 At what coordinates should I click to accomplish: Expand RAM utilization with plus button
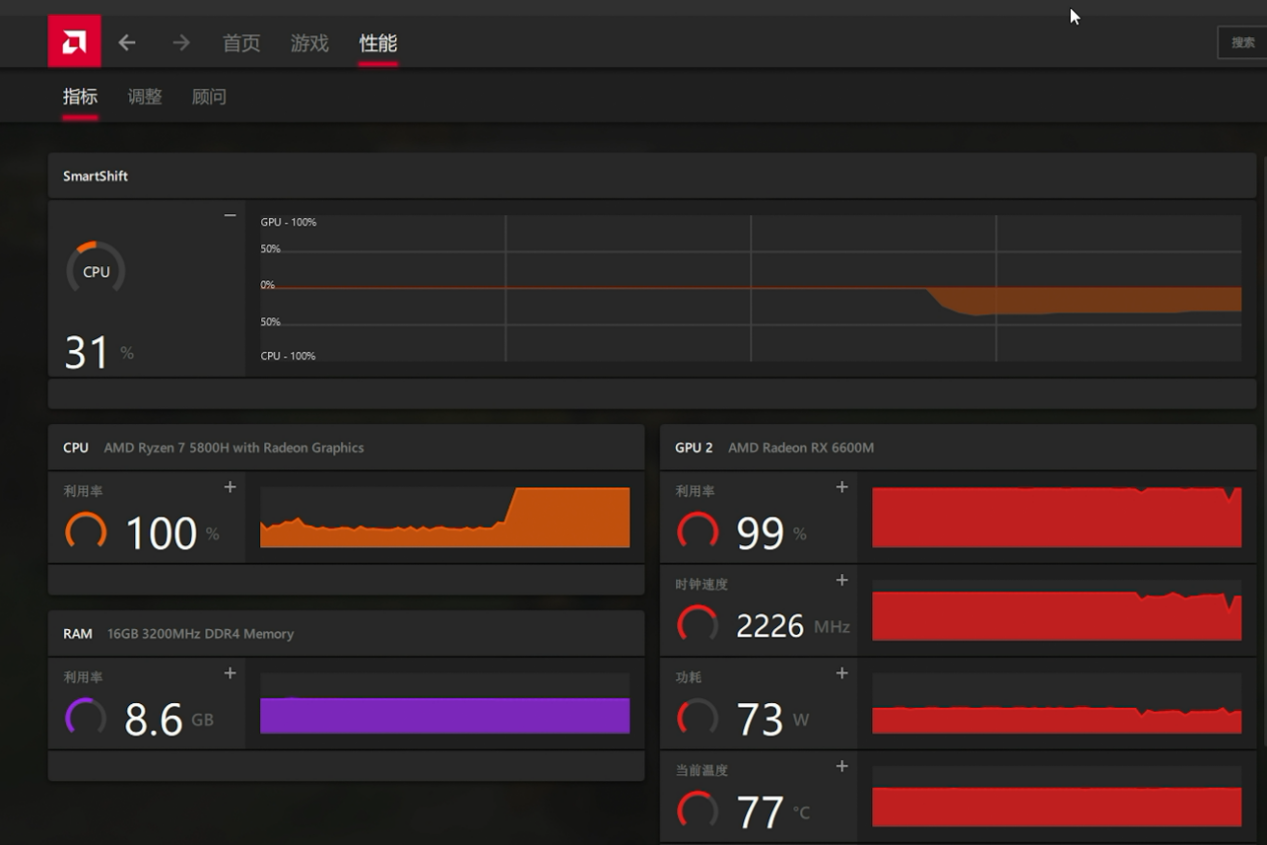[x=230, y=673]
